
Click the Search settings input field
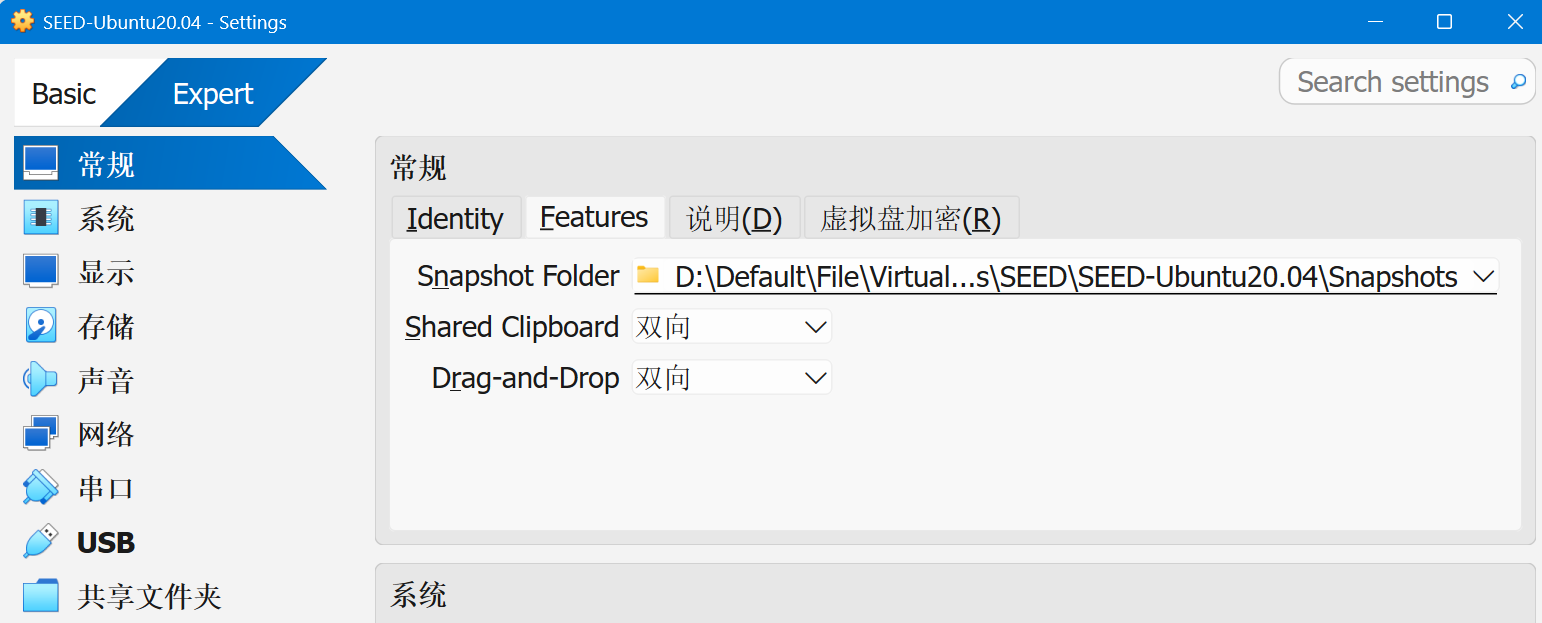[x=1392, y=82]
